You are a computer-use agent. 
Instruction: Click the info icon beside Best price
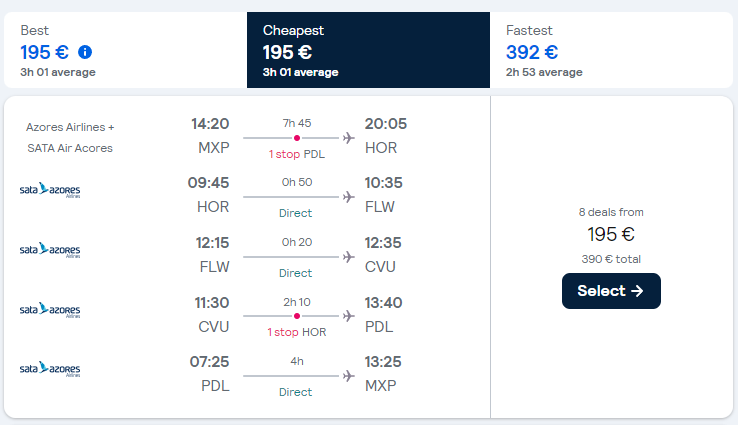85,52
